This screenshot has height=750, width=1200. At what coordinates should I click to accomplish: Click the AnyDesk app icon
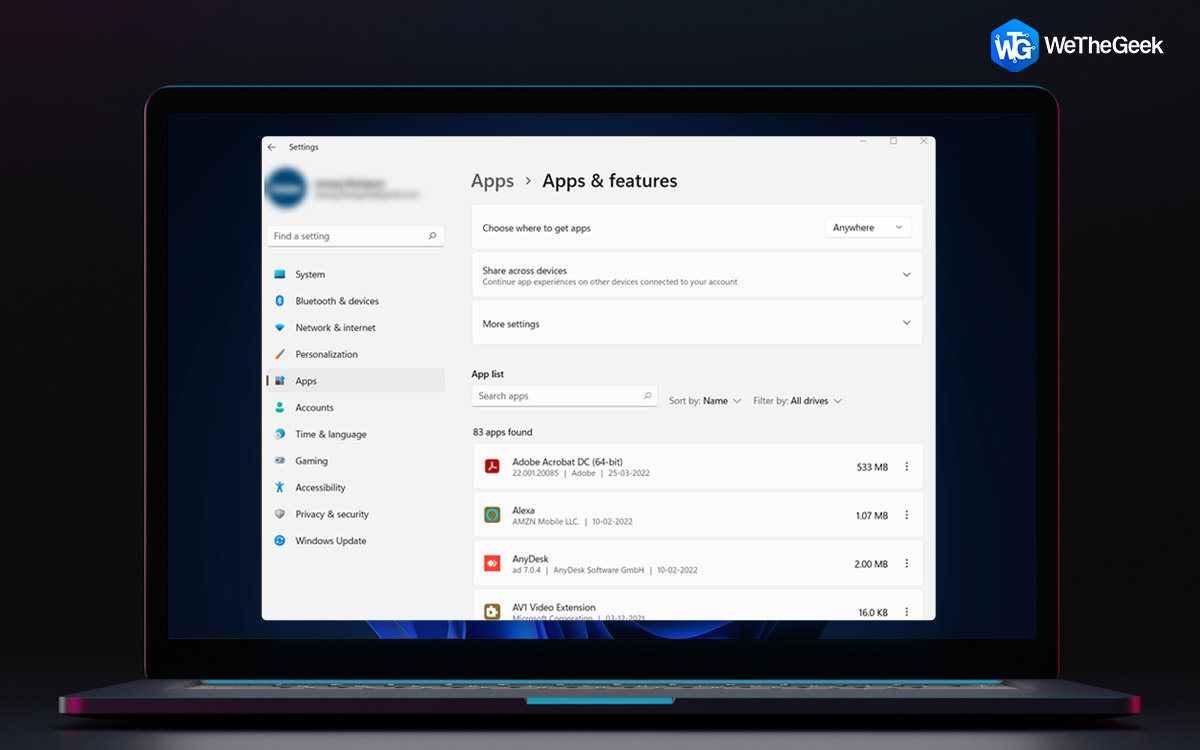coord(492,563)
